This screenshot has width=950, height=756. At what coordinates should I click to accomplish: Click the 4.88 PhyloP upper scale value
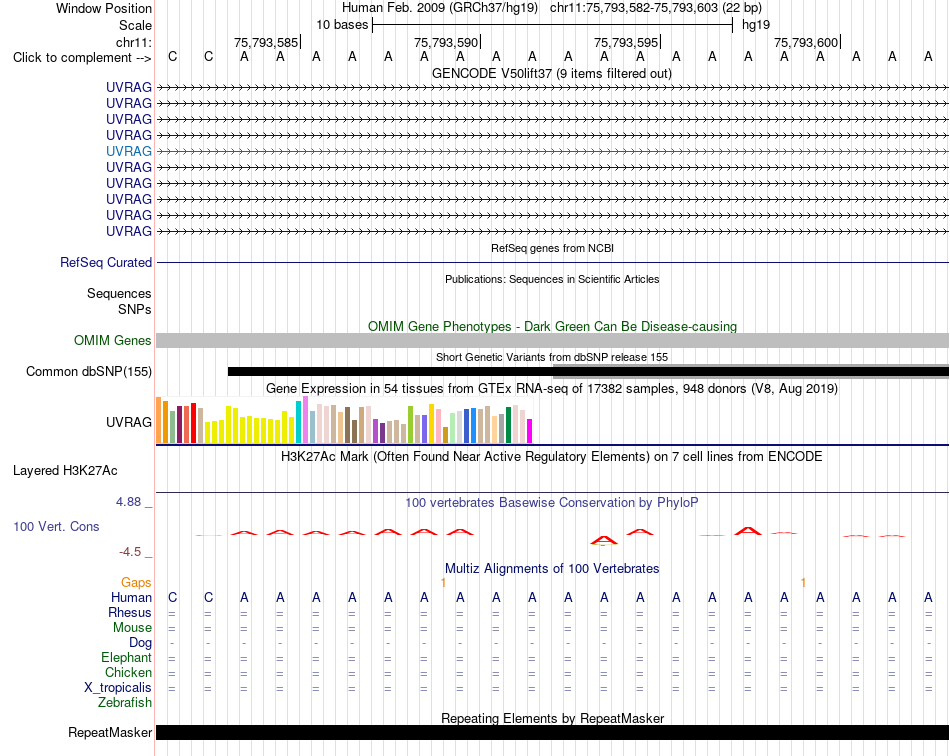point(128,502)
